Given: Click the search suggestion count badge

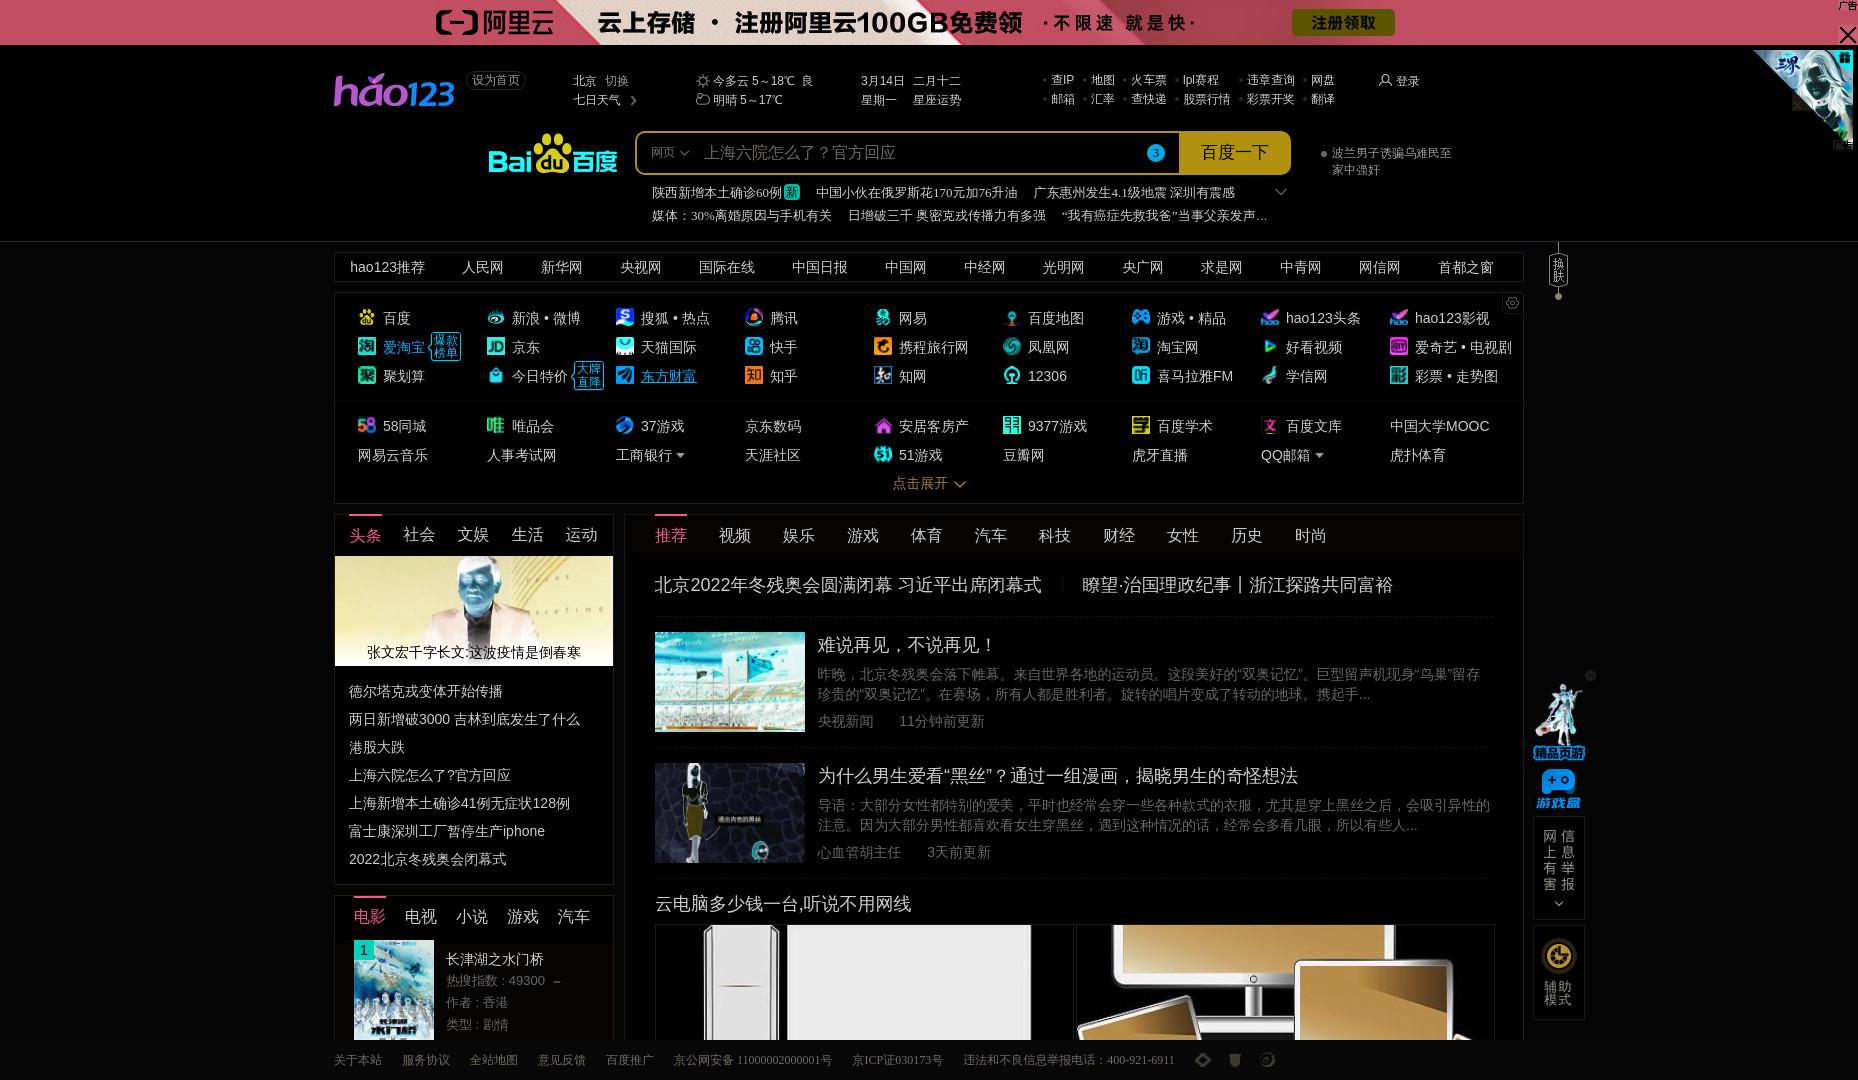Looking at the screenshot, I should (x=1156, y=153).
